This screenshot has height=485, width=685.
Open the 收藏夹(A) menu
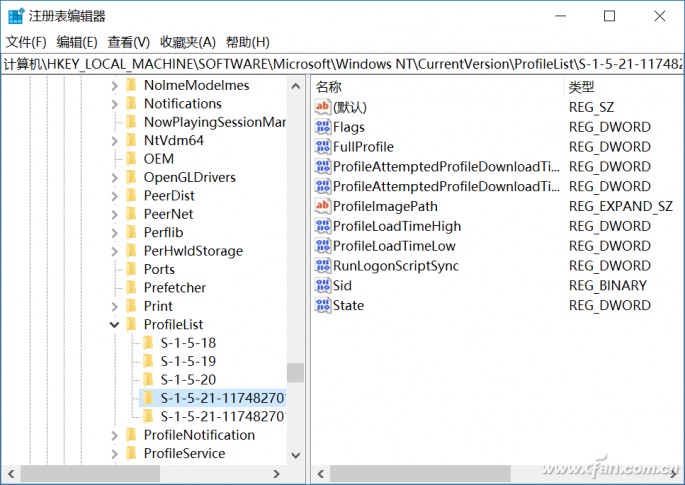coord(188,42)
